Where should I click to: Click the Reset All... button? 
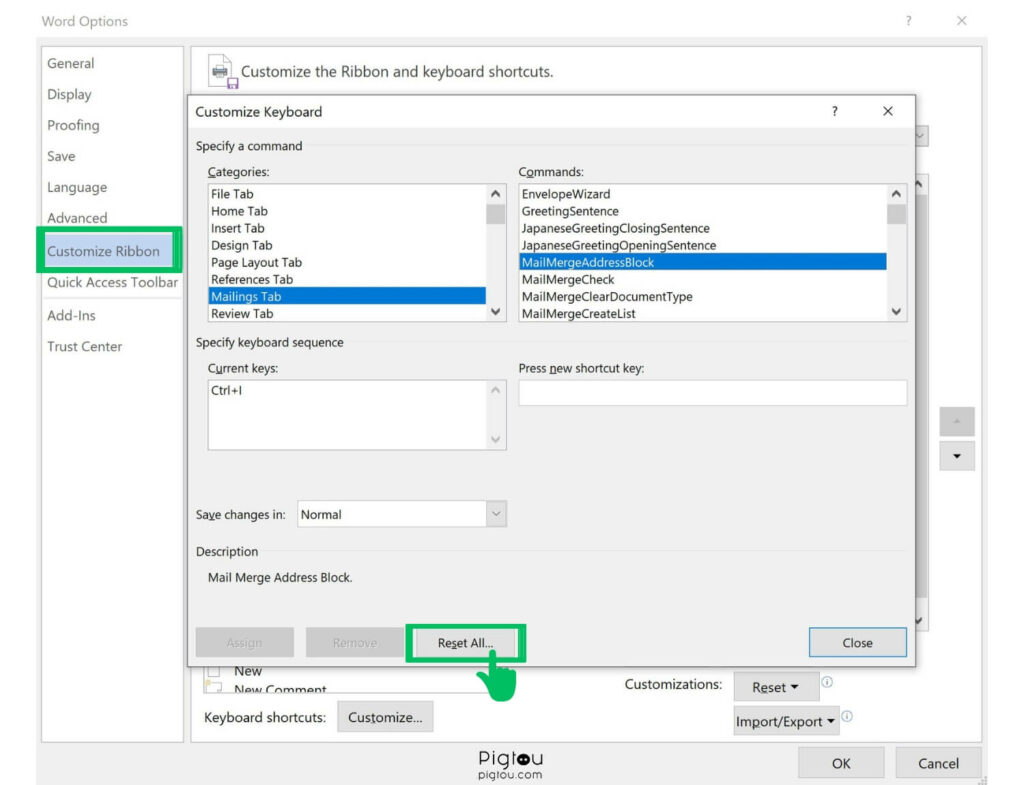point(465,643)
